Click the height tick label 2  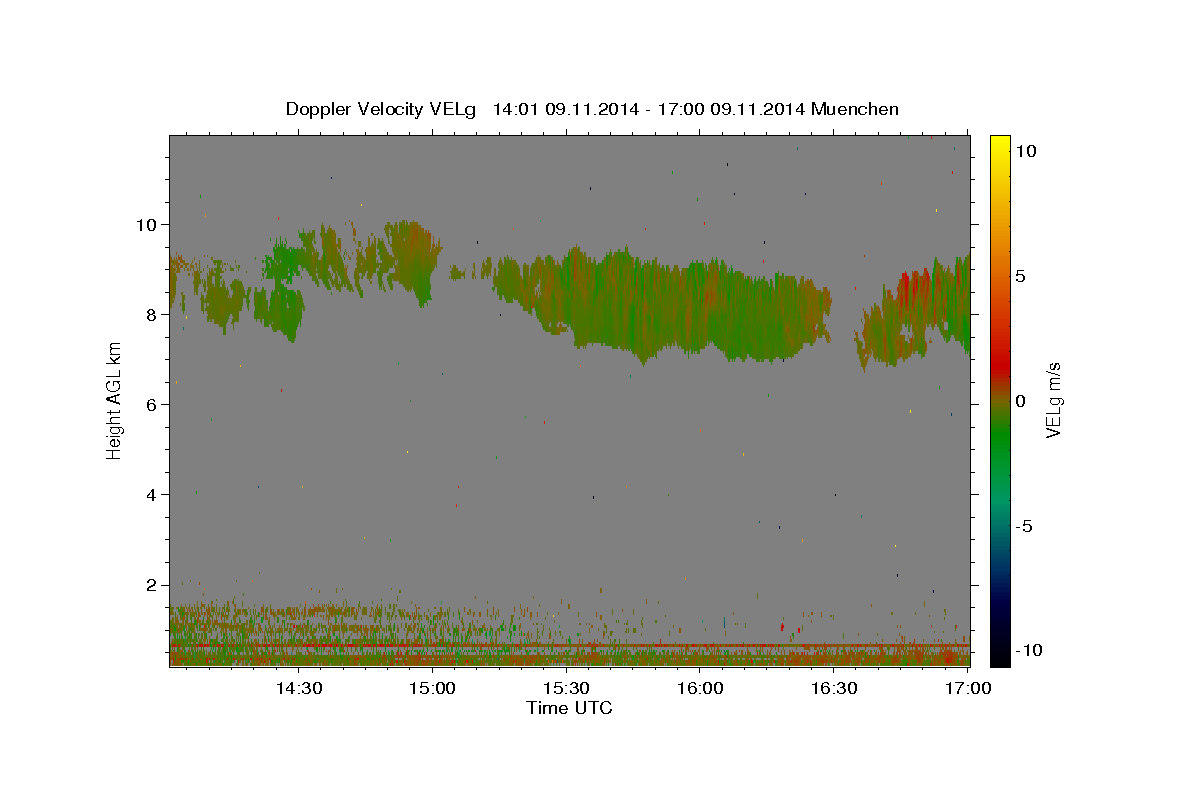pyautogui.click(x=150, y=584)
